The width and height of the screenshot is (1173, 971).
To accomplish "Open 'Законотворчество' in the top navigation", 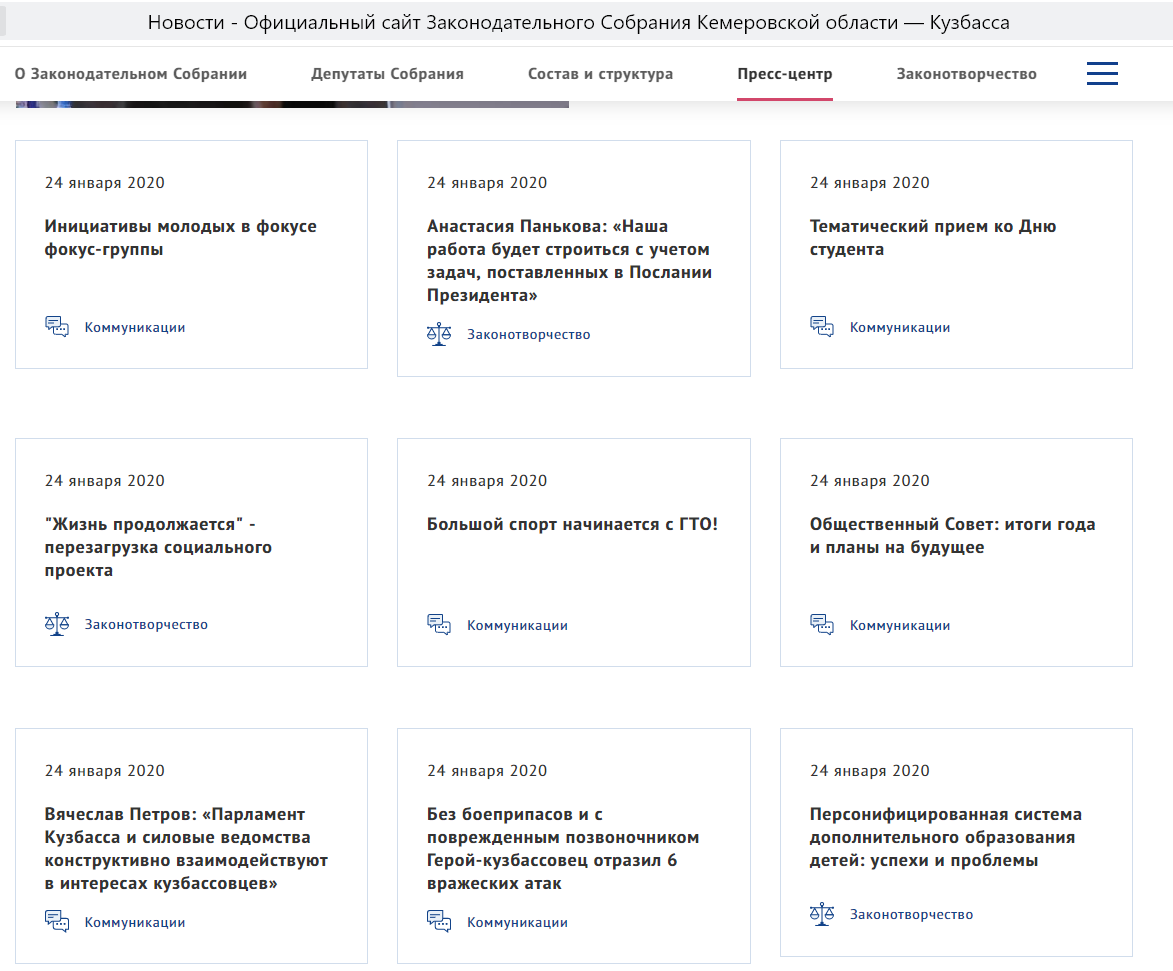I will pos(967,74).
